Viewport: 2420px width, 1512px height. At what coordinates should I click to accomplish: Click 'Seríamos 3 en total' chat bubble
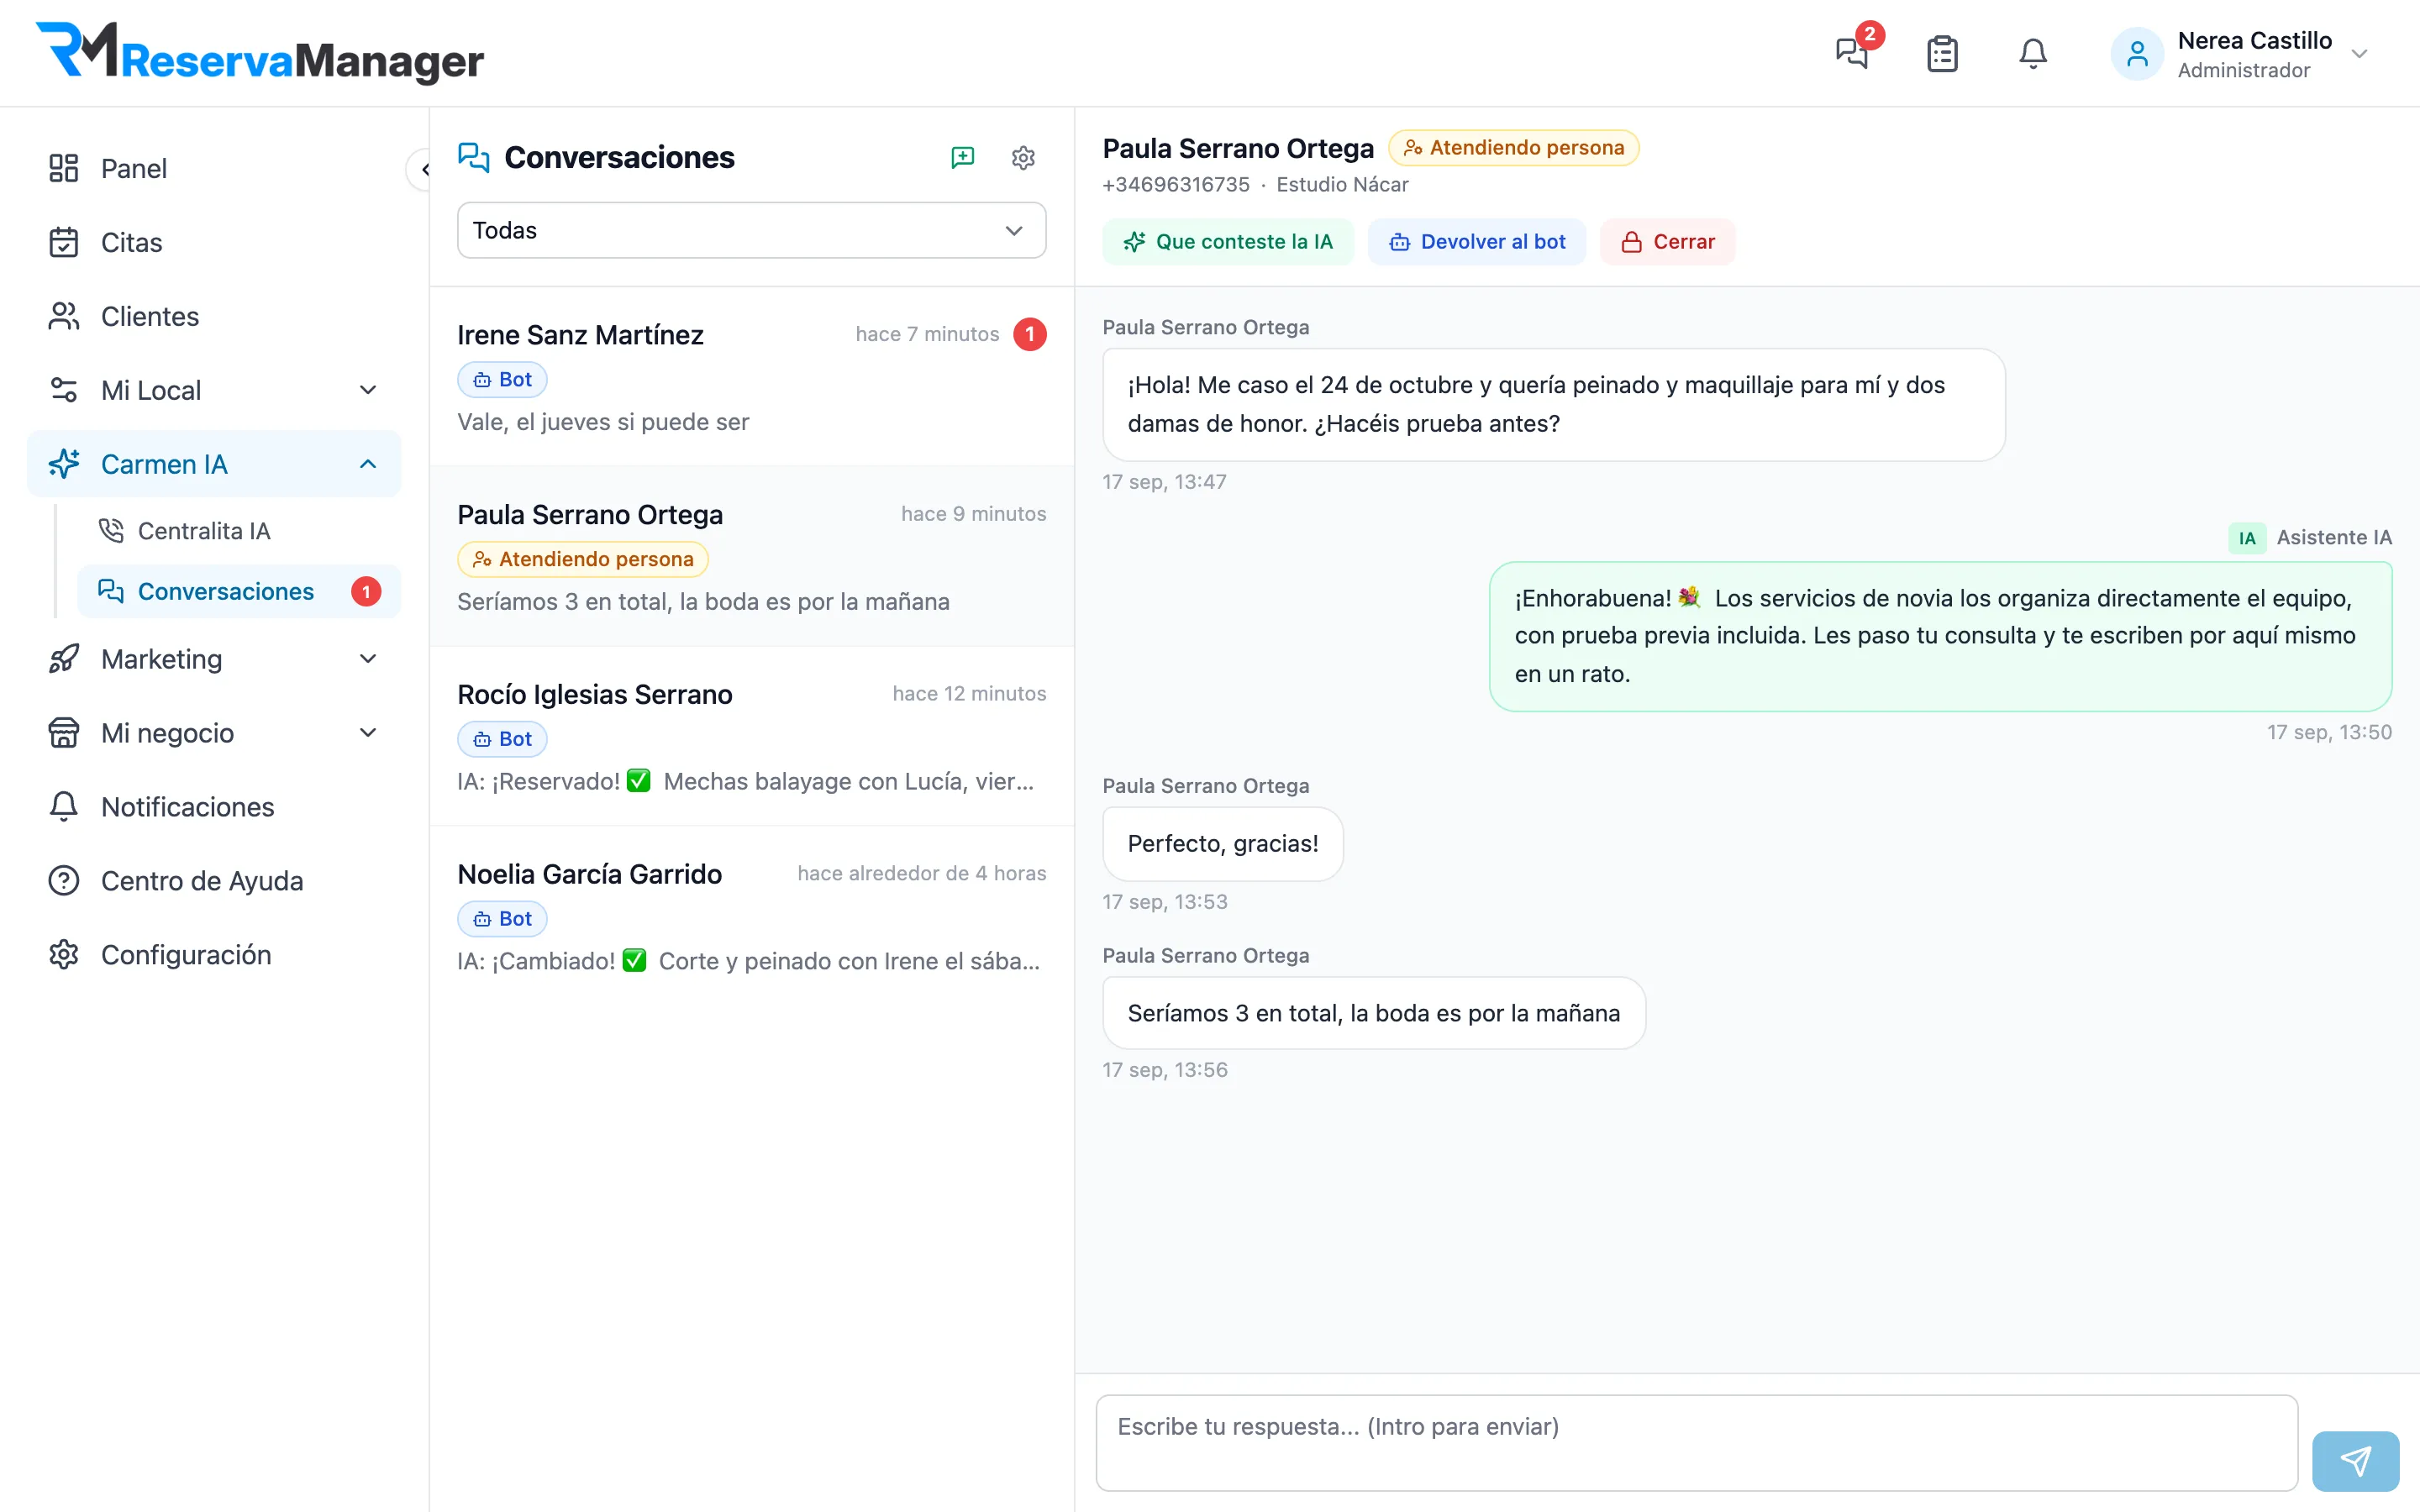1374,1013
